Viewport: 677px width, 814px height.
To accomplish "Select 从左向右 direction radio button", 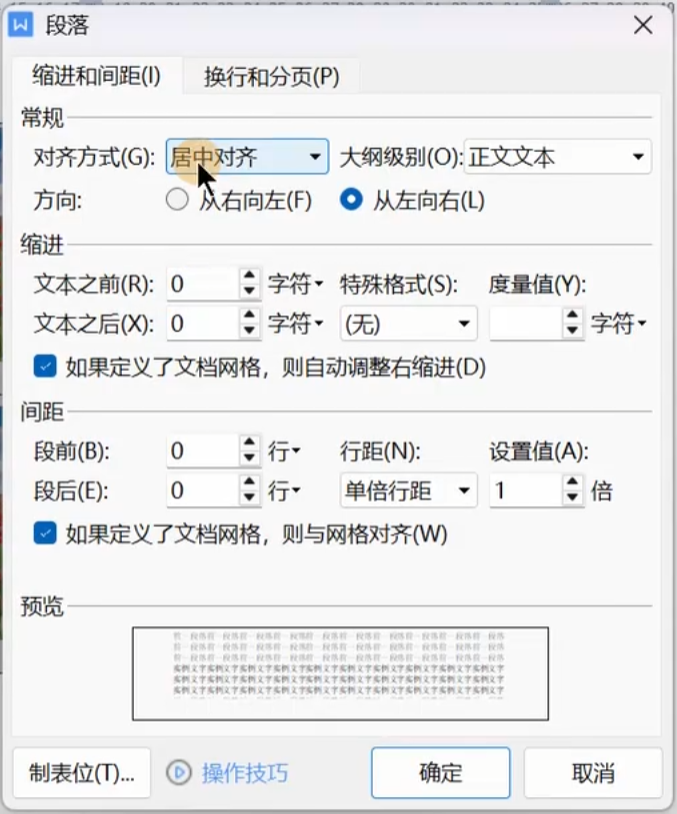I will tap(351, 200).
